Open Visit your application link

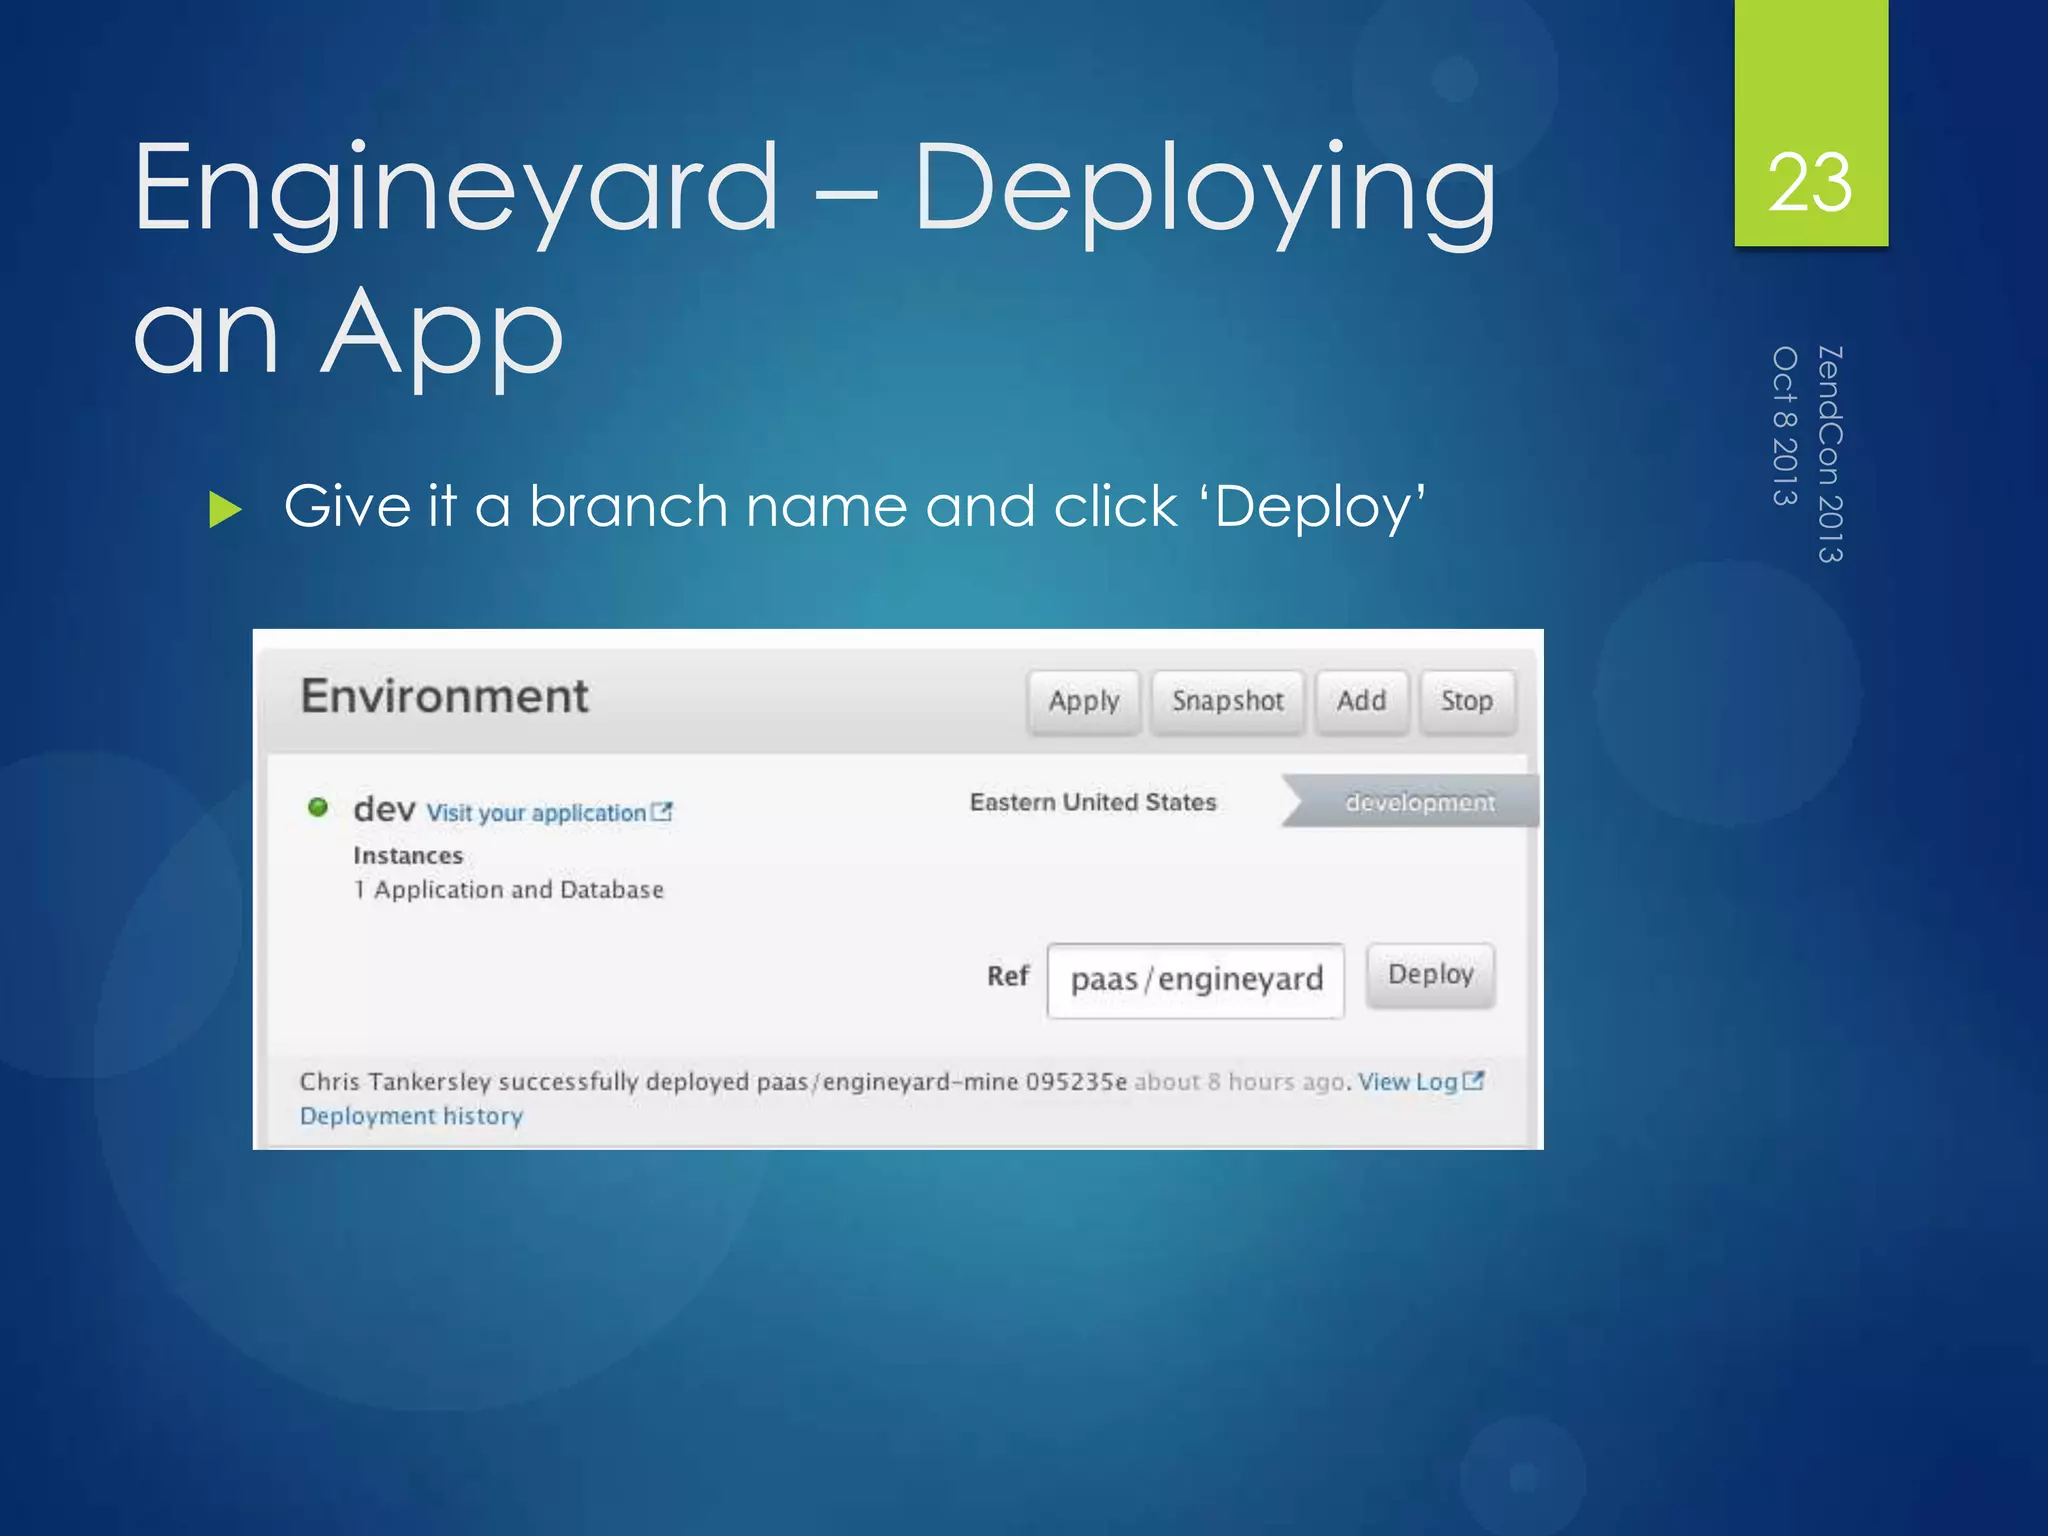[536, 813]
